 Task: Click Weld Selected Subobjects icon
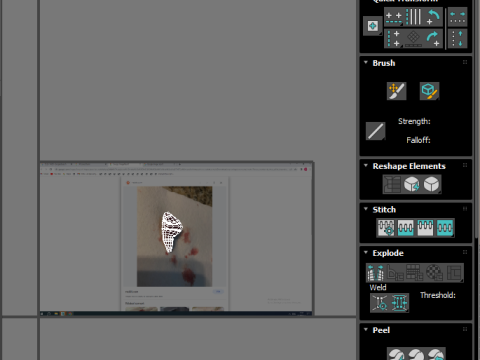(399, 303)
